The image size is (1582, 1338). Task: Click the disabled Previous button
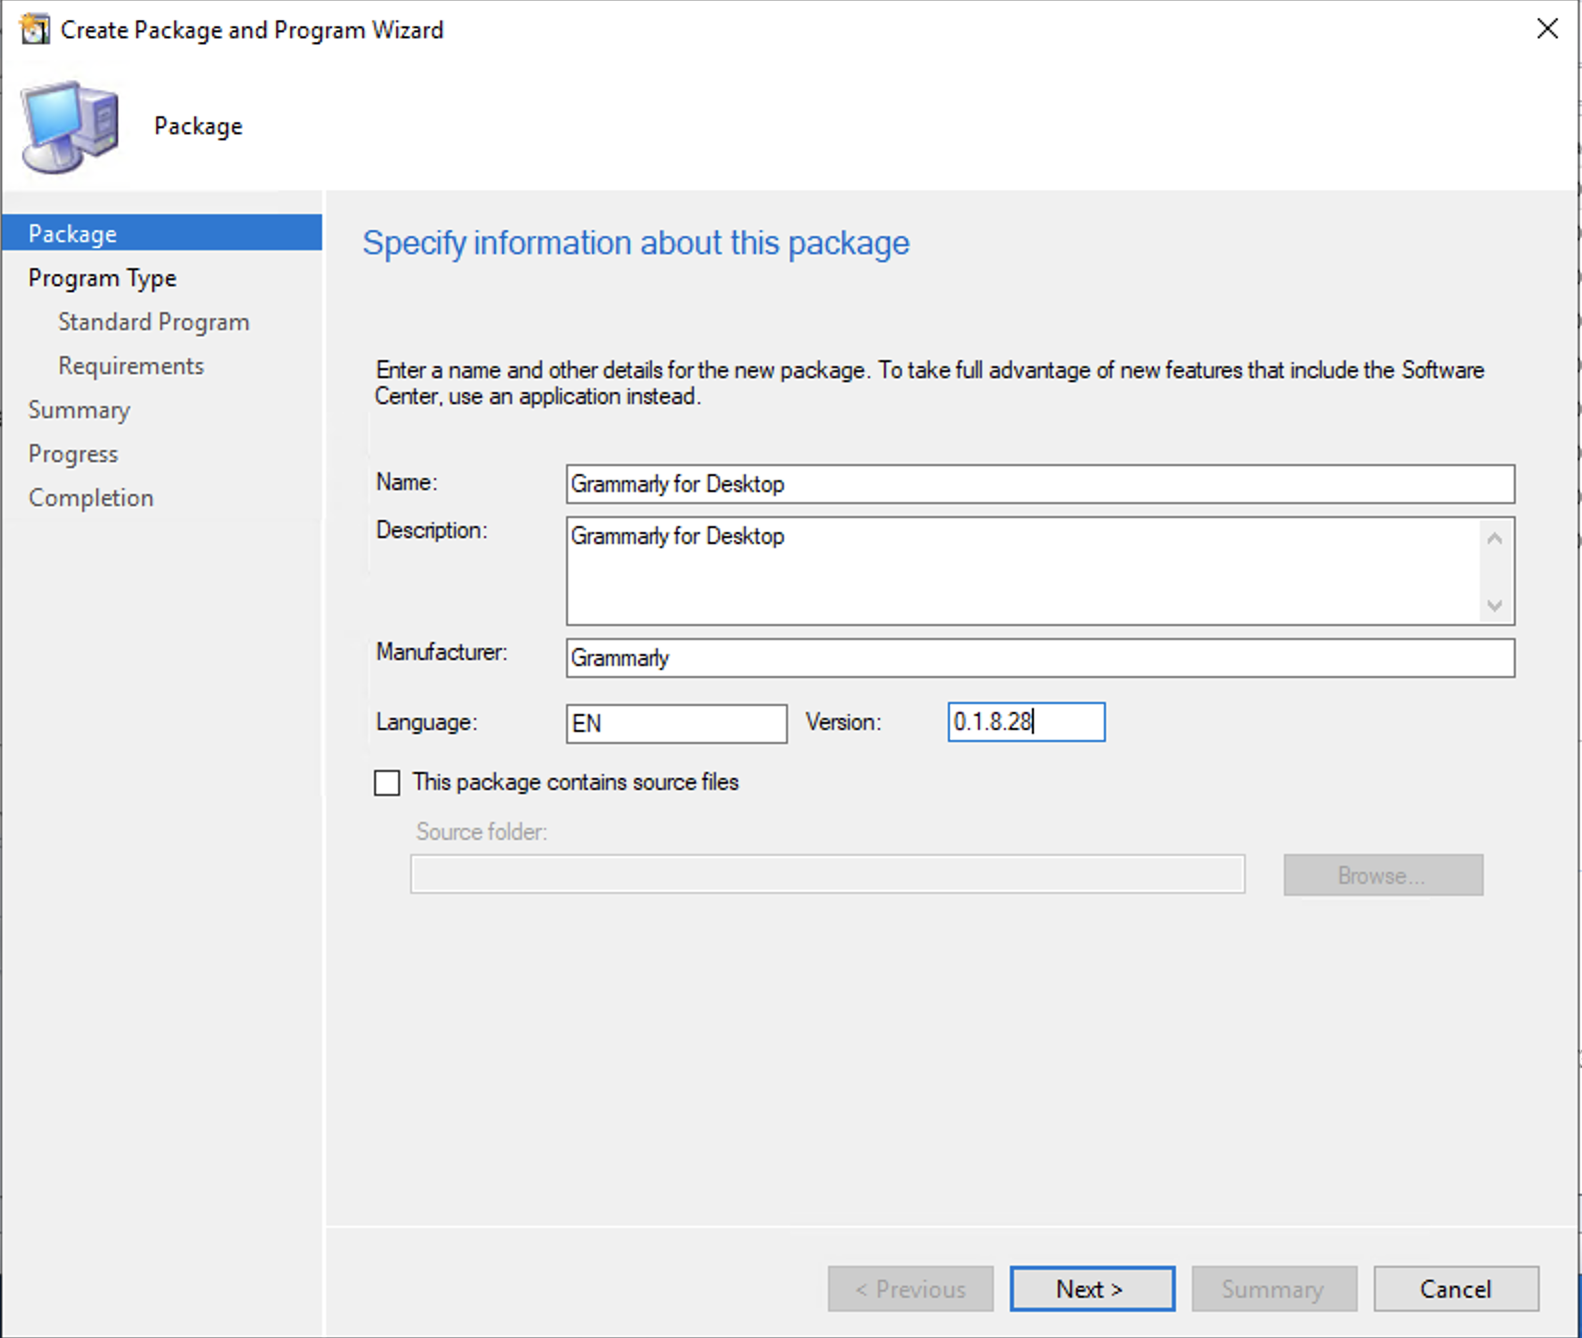point(910,1289)
